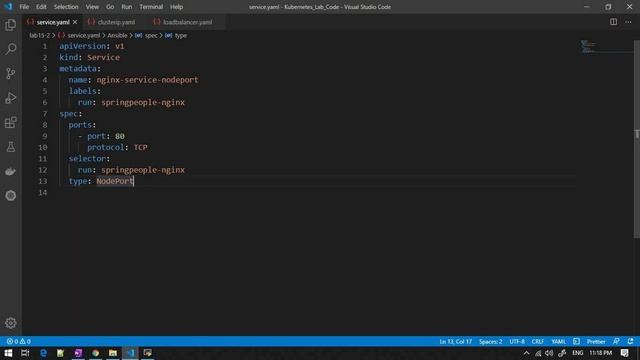Screen dimensions: 640x360
Task: Open the Windows action center icon
Action: [x=625, y=353]
